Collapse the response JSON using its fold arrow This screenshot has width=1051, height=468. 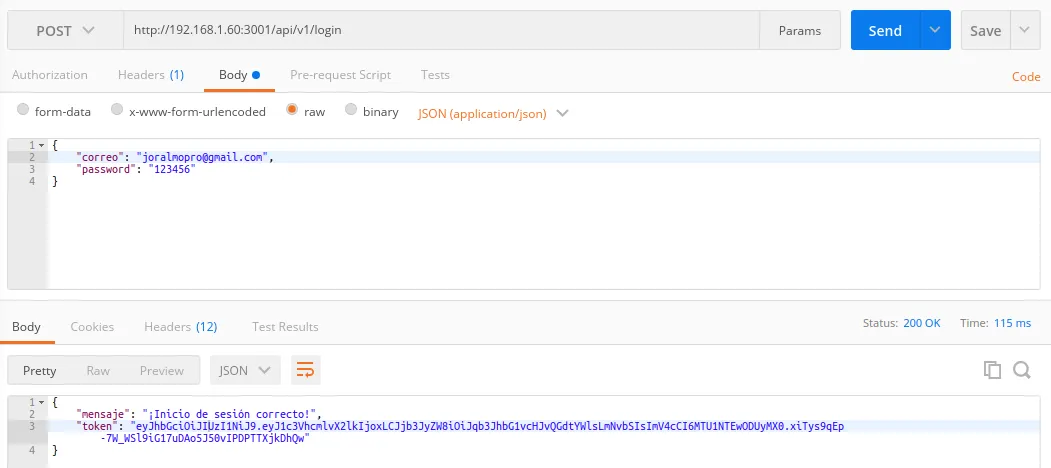tap(41, 401)
